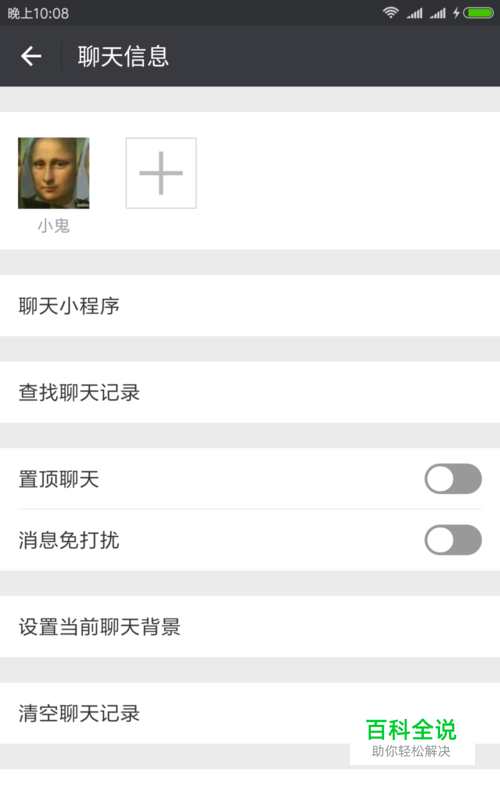
Task: Open 设置当前聊天背景
Action: (250, 627)
